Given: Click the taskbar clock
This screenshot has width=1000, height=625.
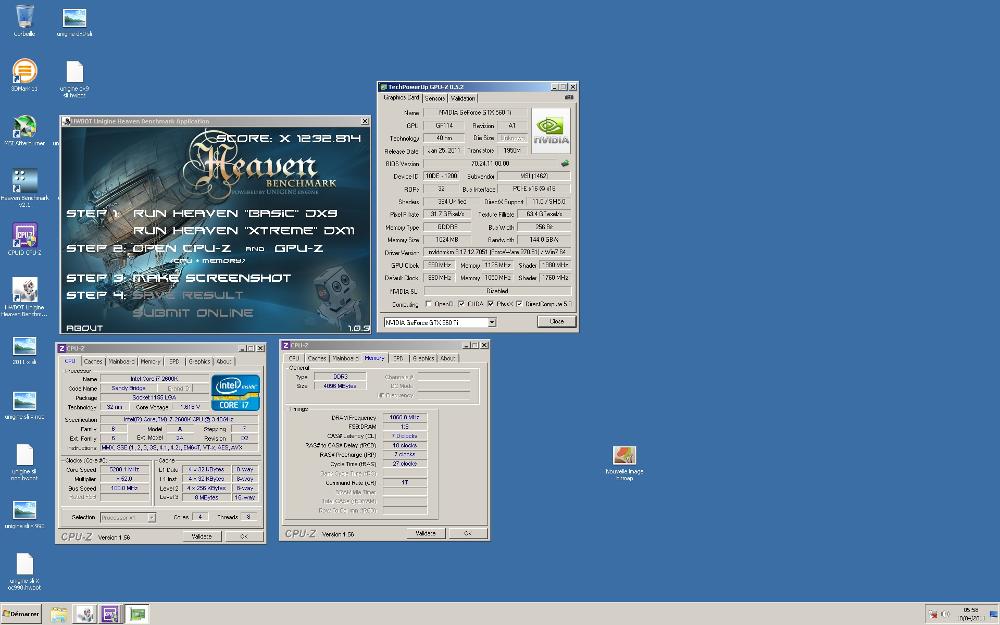Looking at the screenshot, I should coord(971,614).
